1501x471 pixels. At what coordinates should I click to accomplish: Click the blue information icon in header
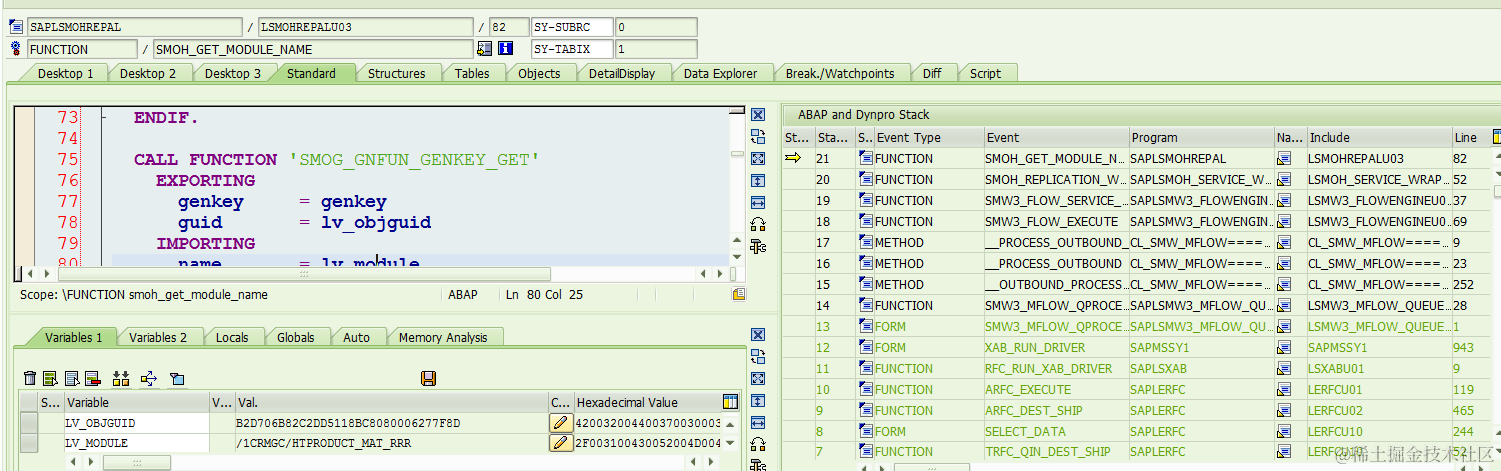[505, 48]
